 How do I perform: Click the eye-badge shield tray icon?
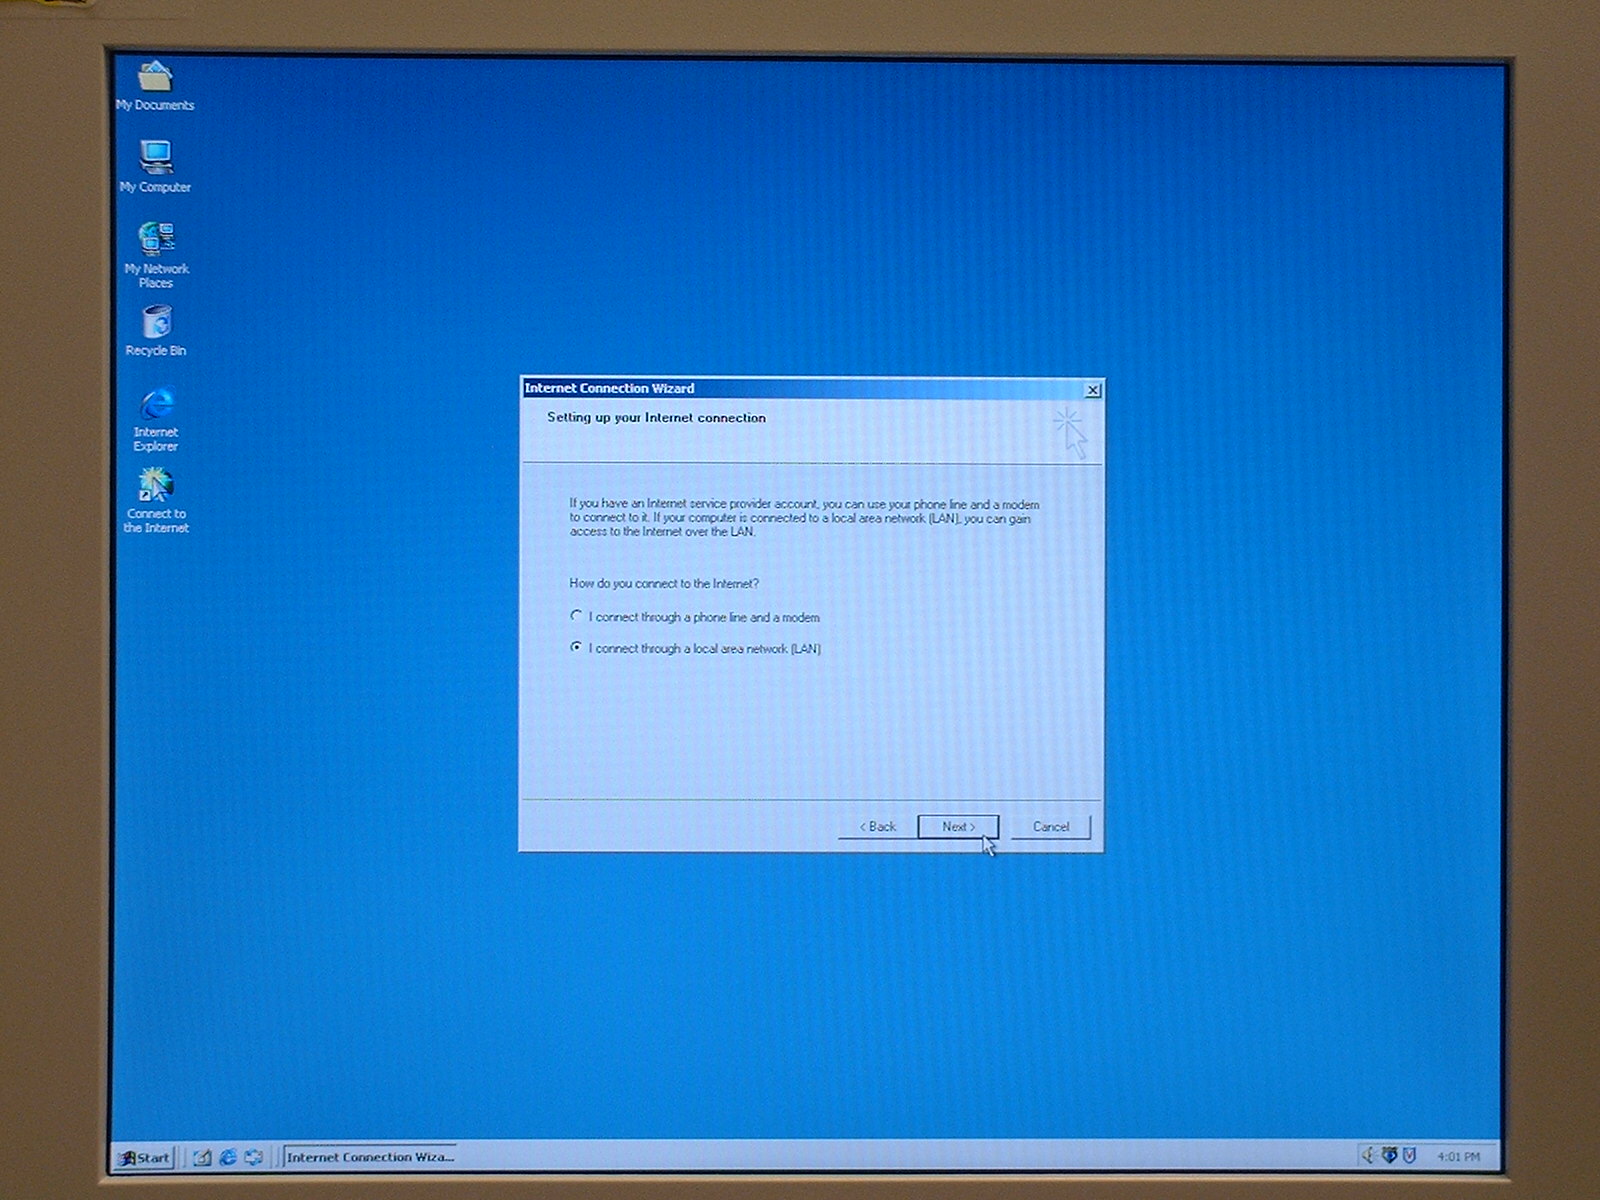1389,1156
